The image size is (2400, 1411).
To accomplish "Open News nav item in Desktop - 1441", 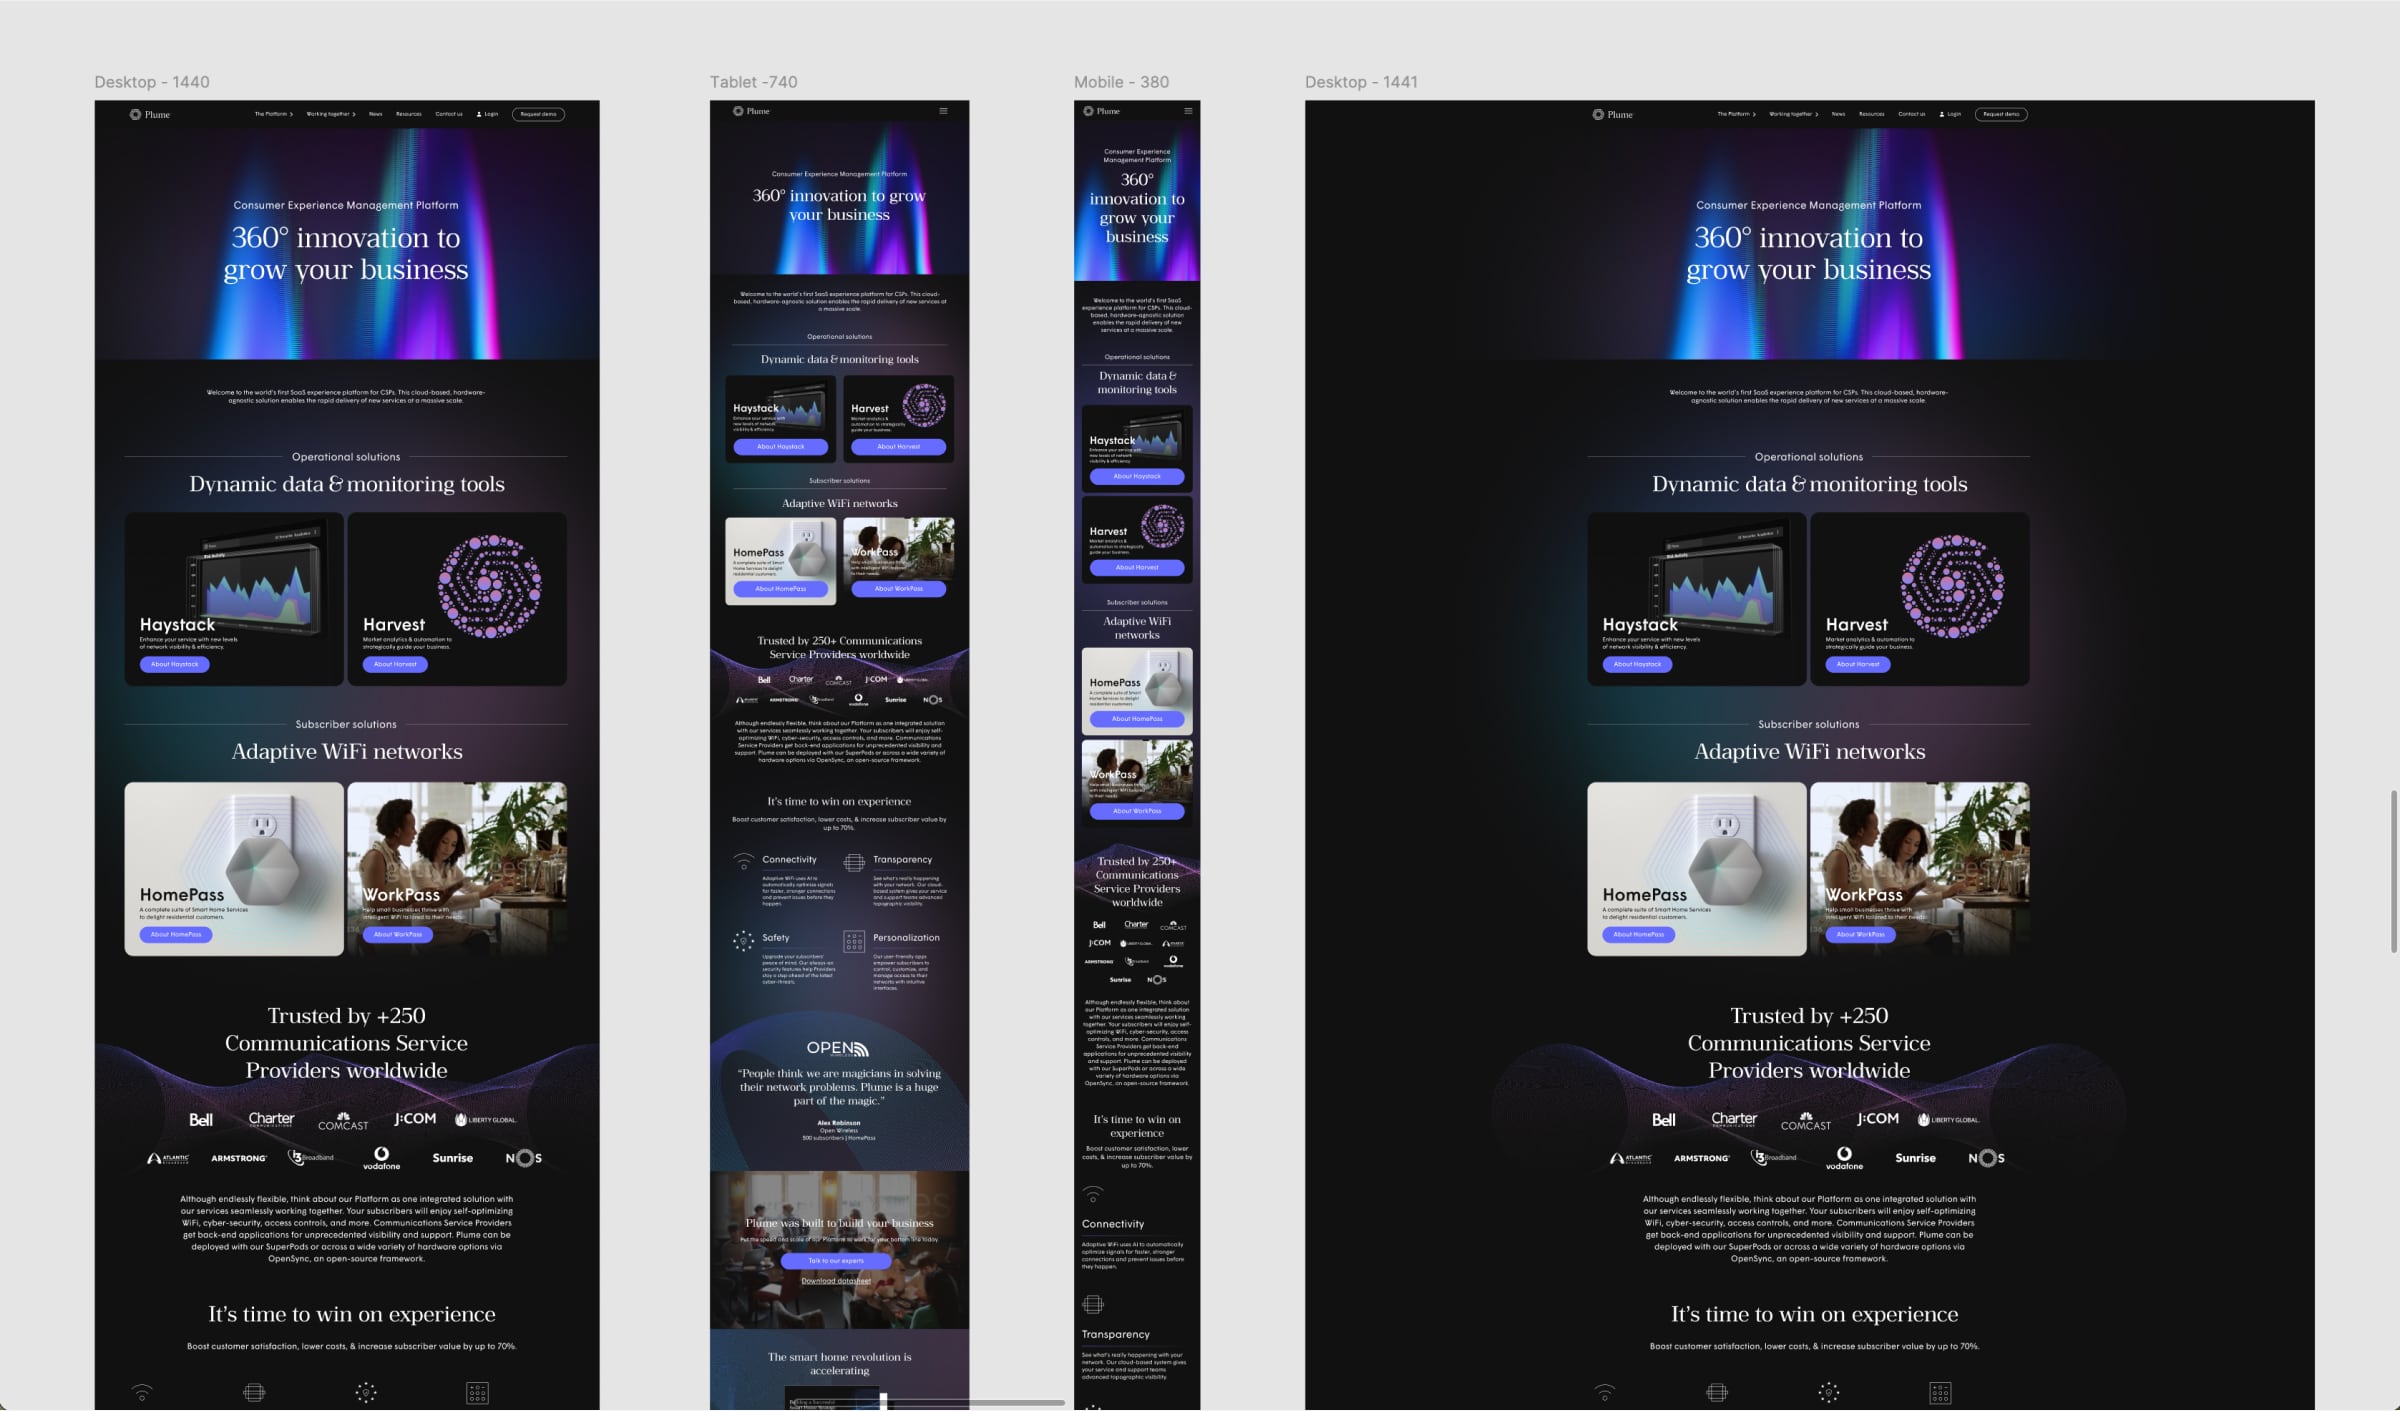I will (1838, 114).
